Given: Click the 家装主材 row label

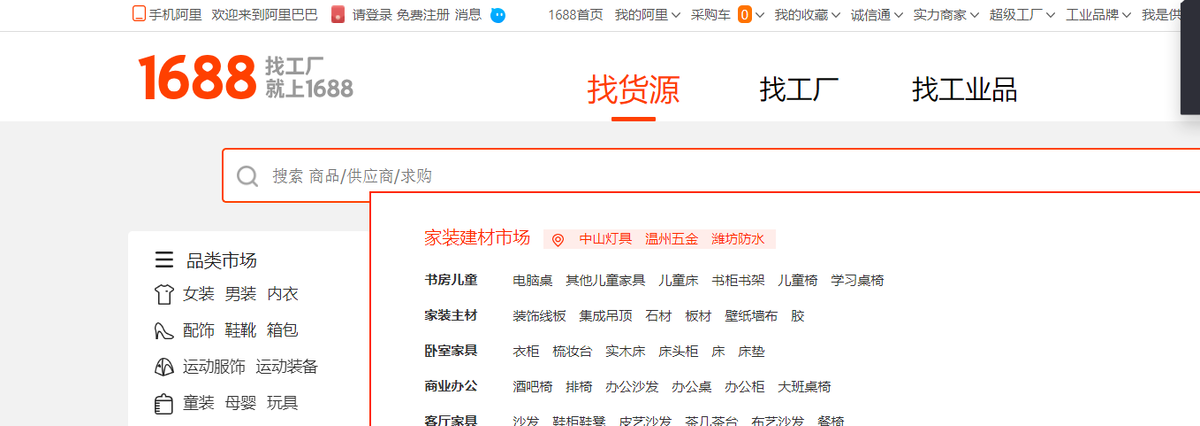Looking at the screenshot, I should click(451, 315).
